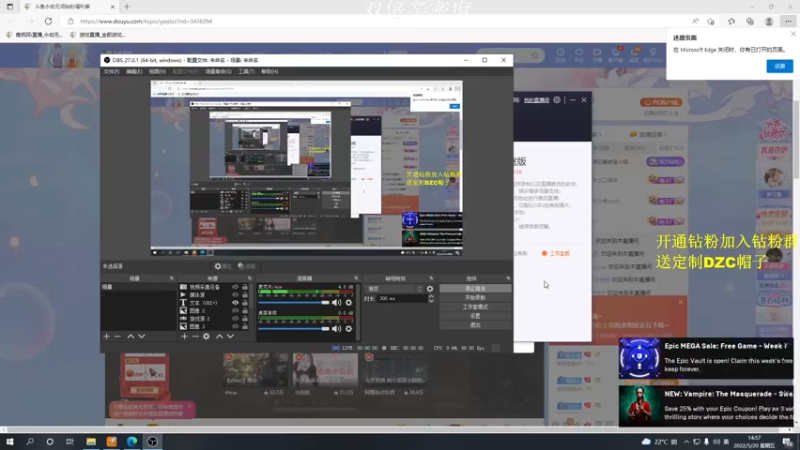Open OBS Studio from the taskbar
Image resolution: width=800 pixels, height=450 pixels.
pyautogui.click(x=153, y=442)
